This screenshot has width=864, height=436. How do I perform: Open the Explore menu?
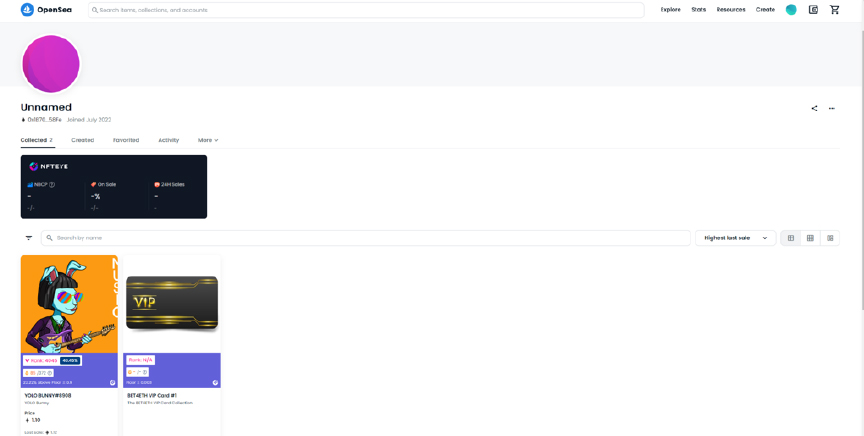click(671, 9)
